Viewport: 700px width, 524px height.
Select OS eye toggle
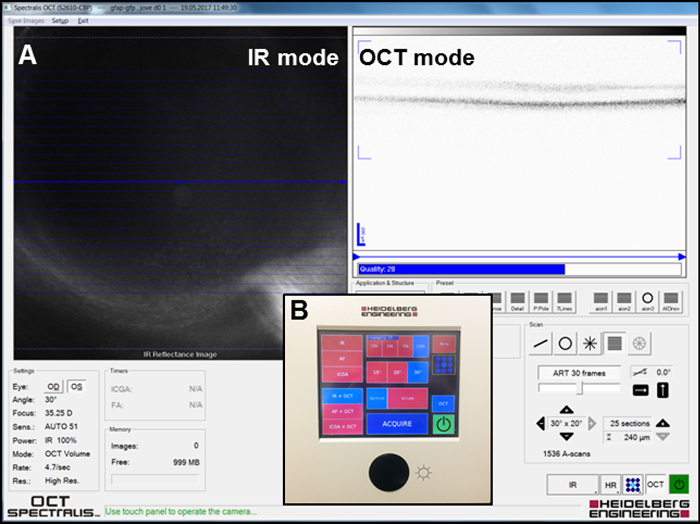[76, 387]
